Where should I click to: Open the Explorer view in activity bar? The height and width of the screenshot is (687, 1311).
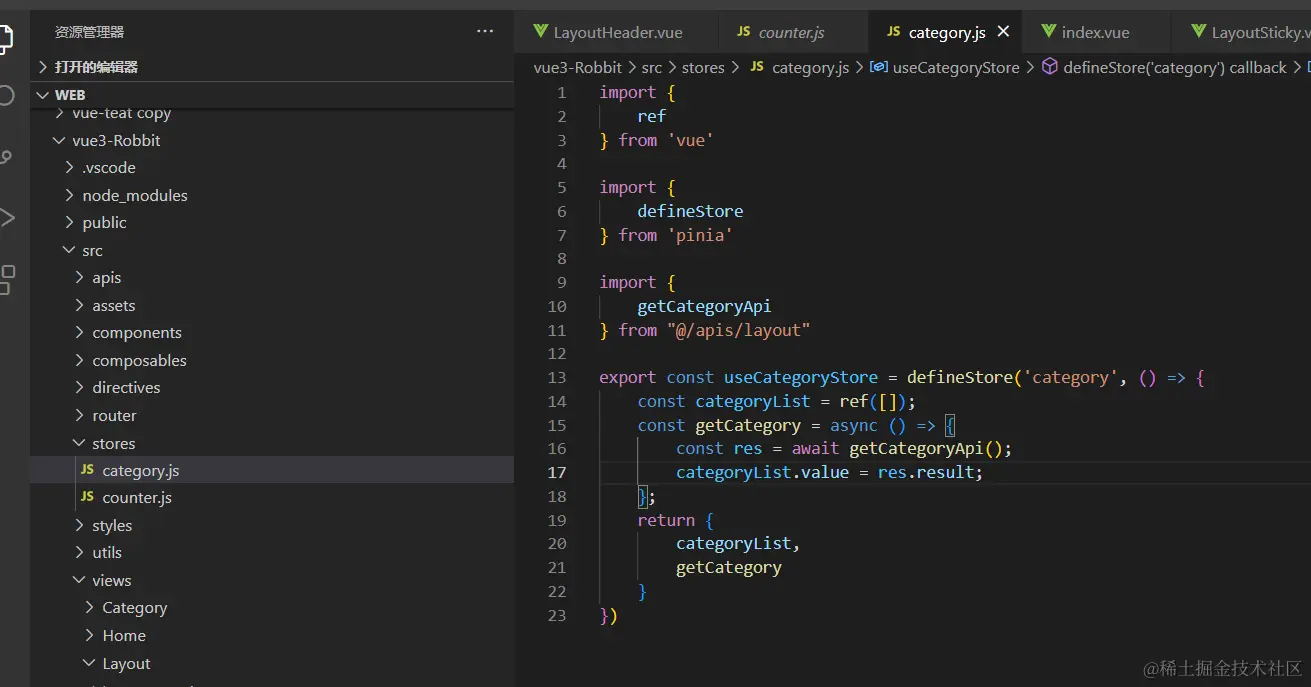(x=5, y=38)
